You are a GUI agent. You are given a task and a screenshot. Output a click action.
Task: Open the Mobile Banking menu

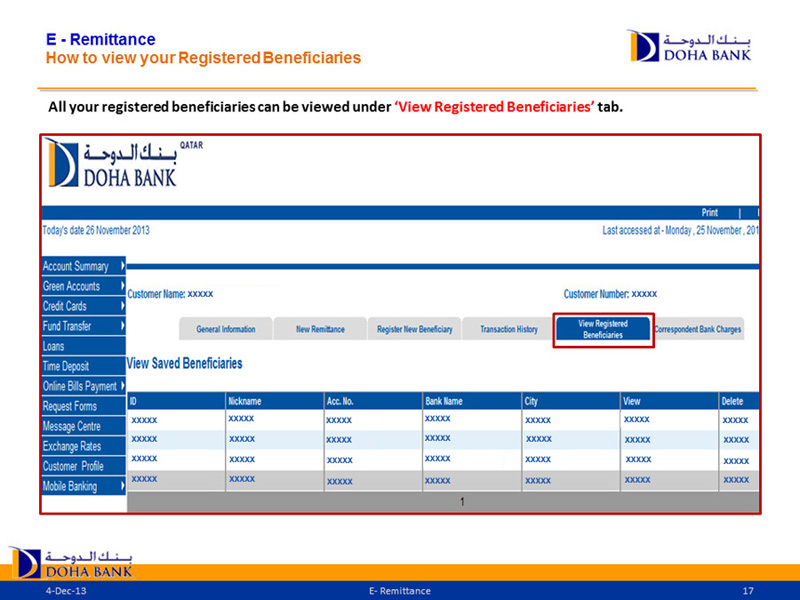click(x=70, y=486)
